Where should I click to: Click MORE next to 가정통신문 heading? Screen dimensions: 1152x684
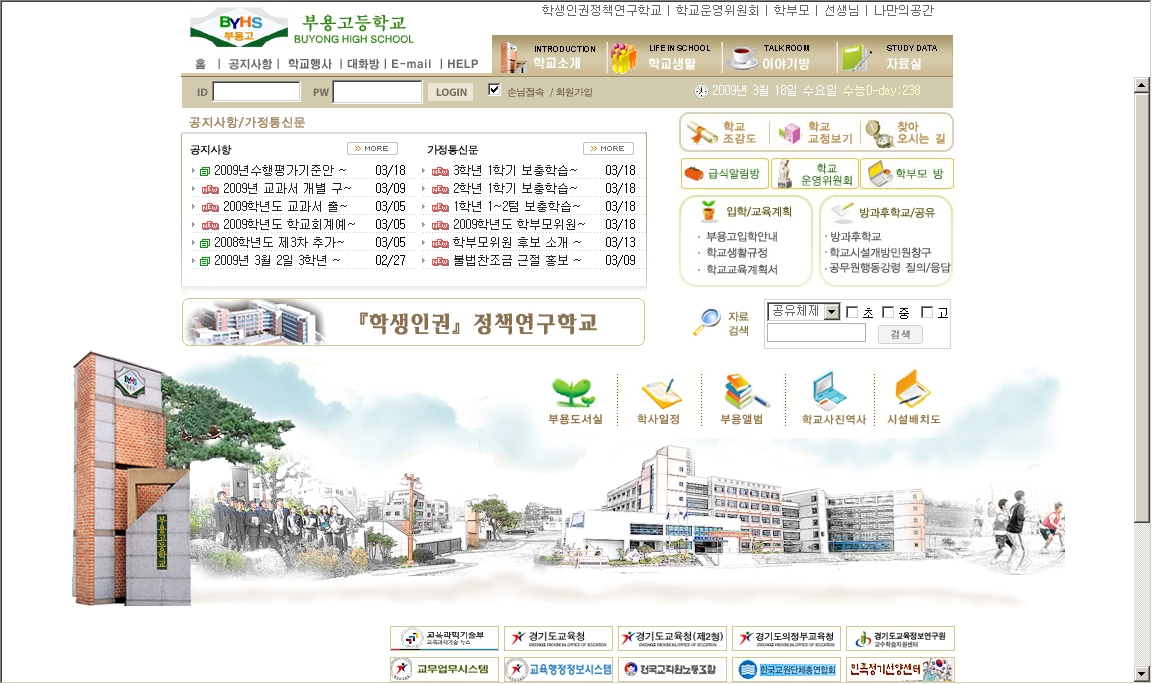click(x=608, y=149)
